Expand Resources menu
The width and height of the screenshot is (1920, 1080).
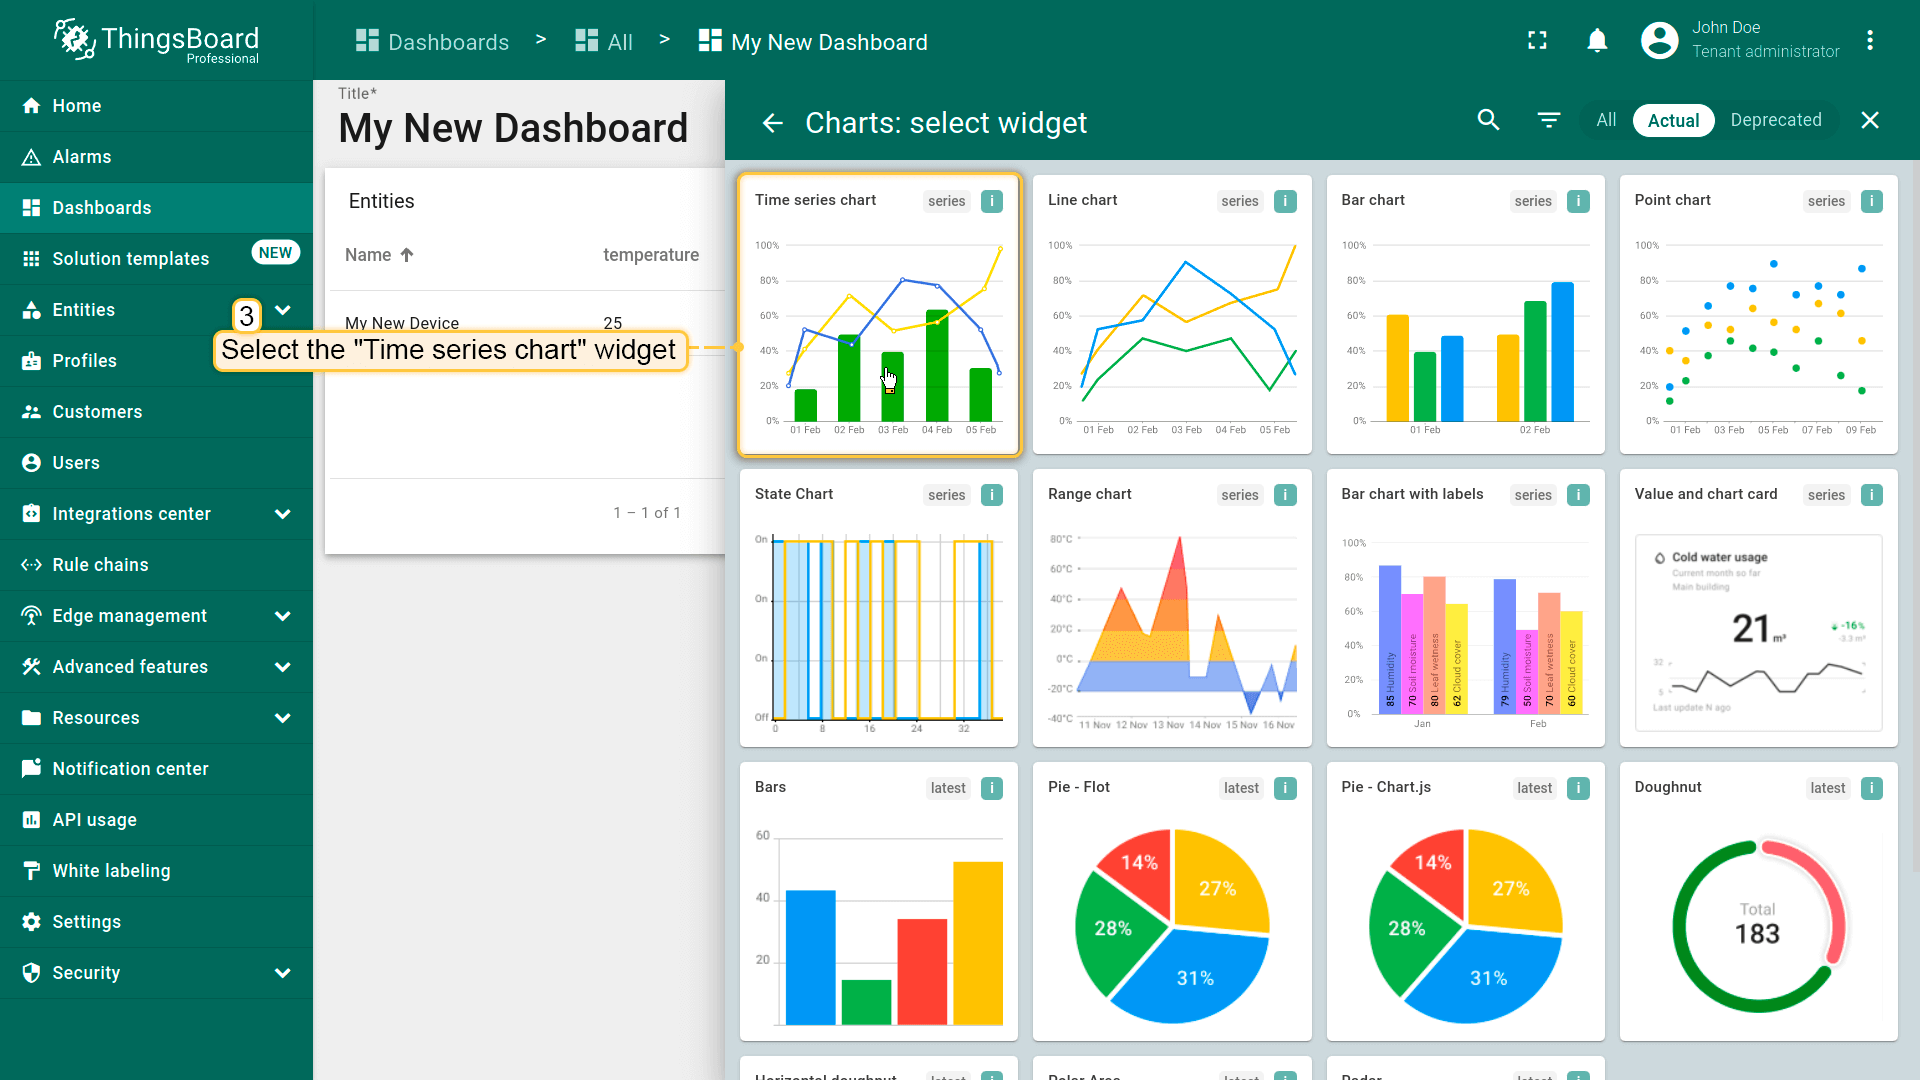pyautogui.click(x=283, y=718)
